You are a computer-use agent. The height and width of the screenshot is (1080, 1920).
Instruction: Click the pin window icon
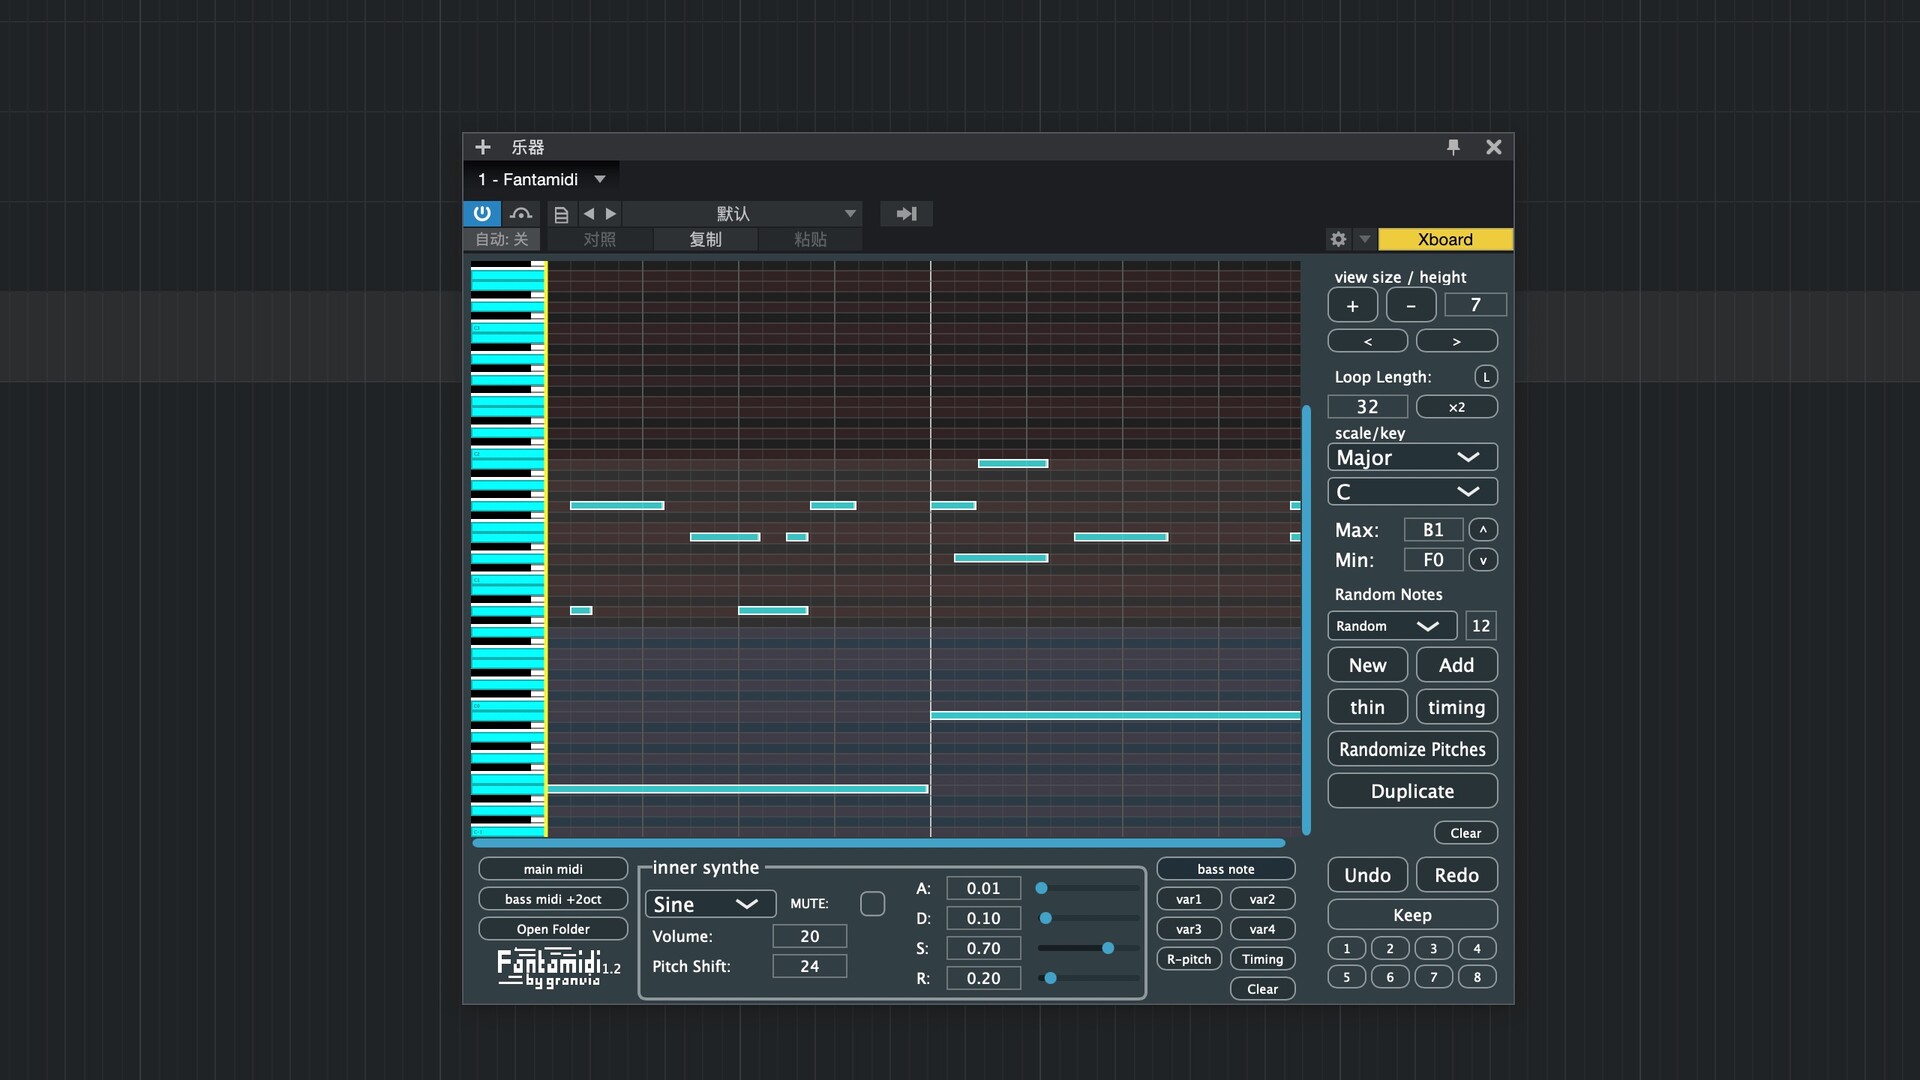pos(1453,147)
